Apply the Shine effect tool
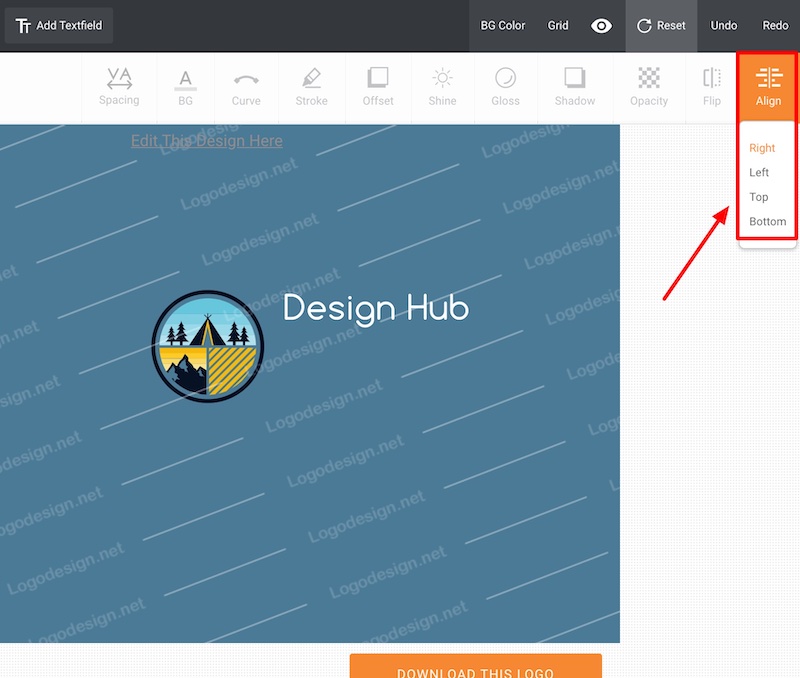The height and width of the screenshot is (678, 800). pyautogui.click(x=442, y=87)
